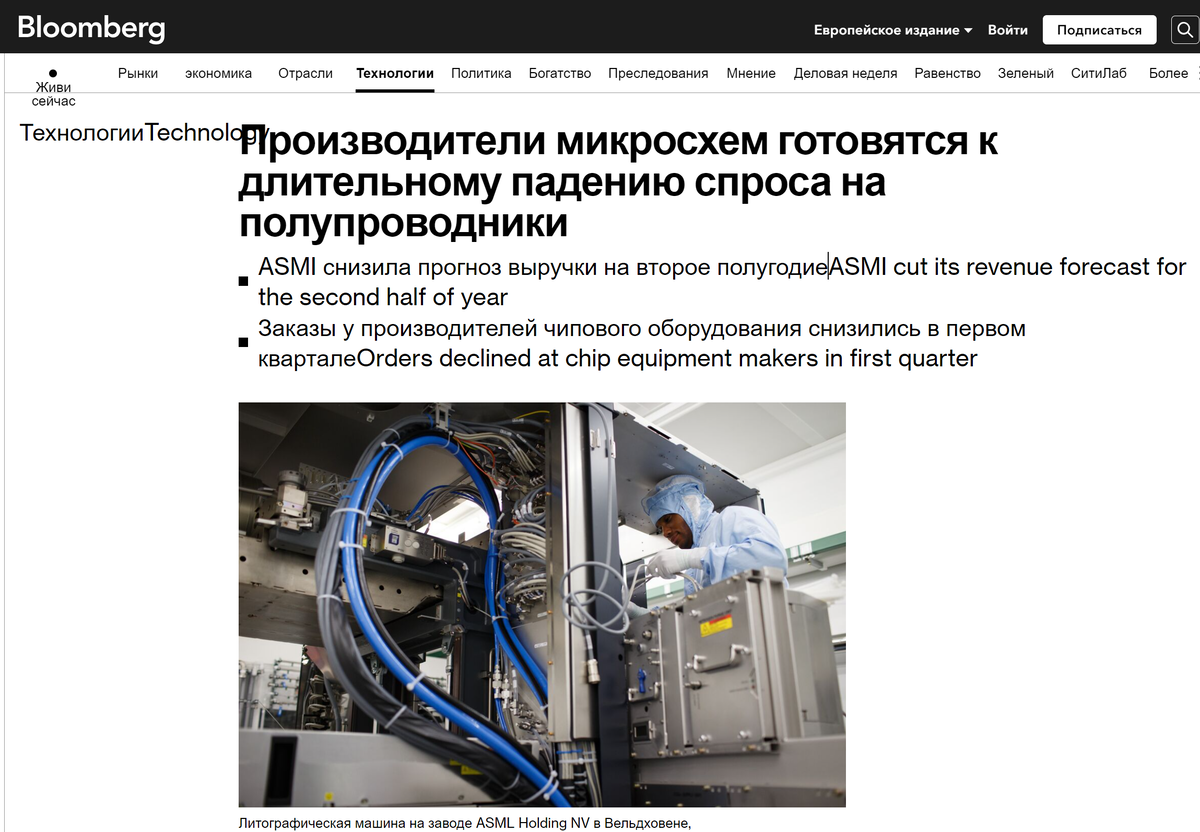The image size is (1200, 832).
Task: Expand the Более menu
Action: [1168, 73]
